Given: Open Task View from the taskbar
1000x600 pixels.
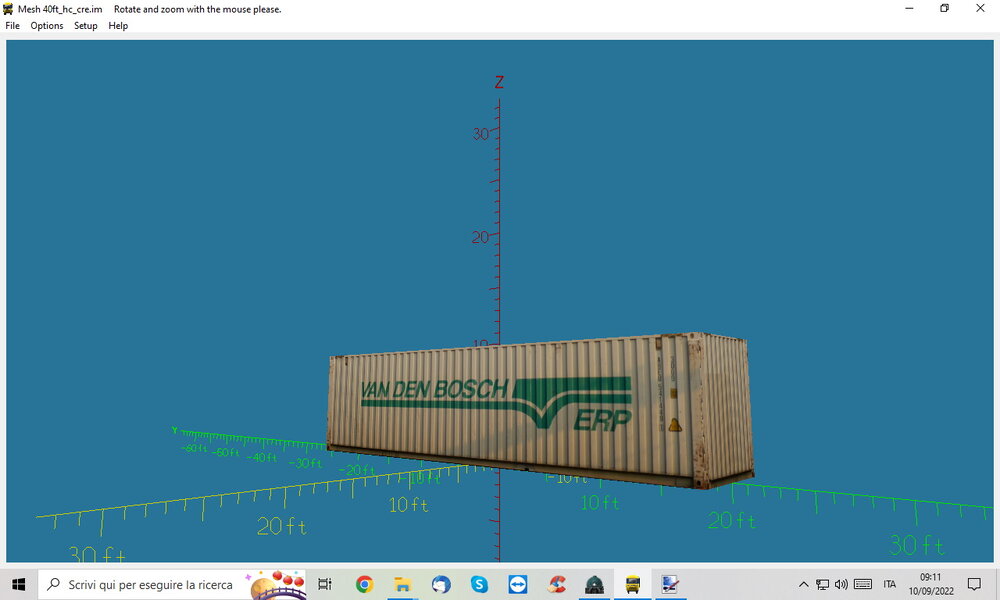Looking at the screenshot, I should pos(325,584).
